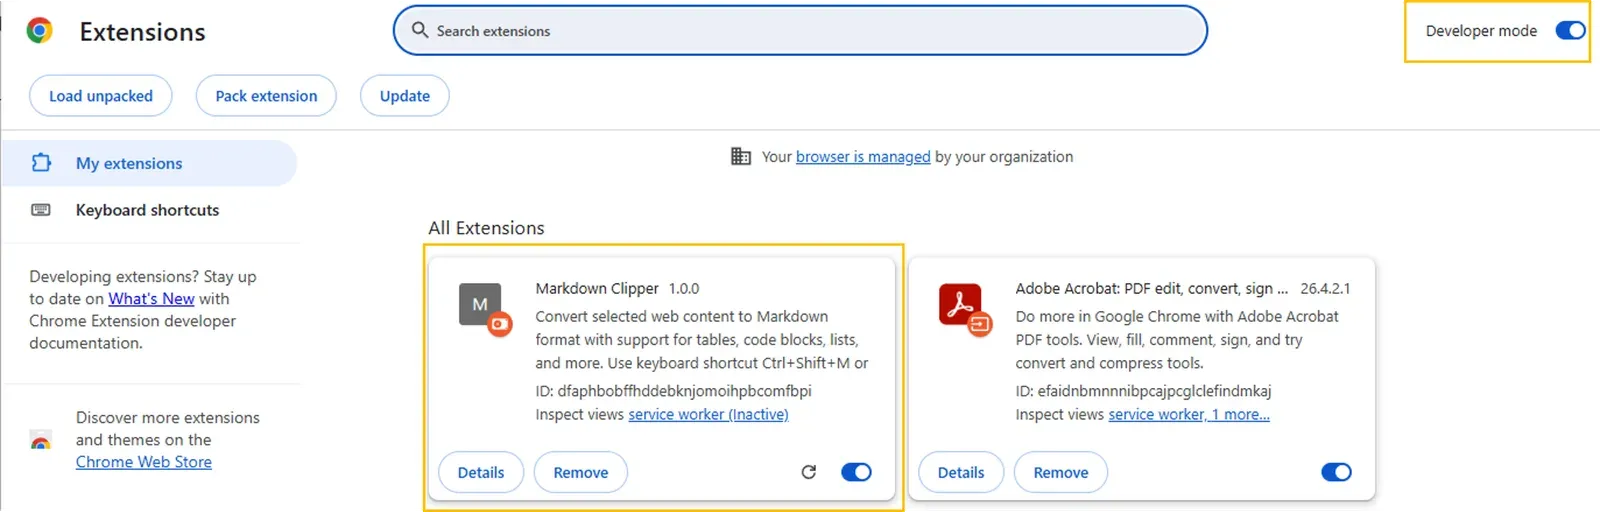Screen dimensions: 1600x512
Task: Toggle Developer mode switch
Action: click(x=1570, y=31)
